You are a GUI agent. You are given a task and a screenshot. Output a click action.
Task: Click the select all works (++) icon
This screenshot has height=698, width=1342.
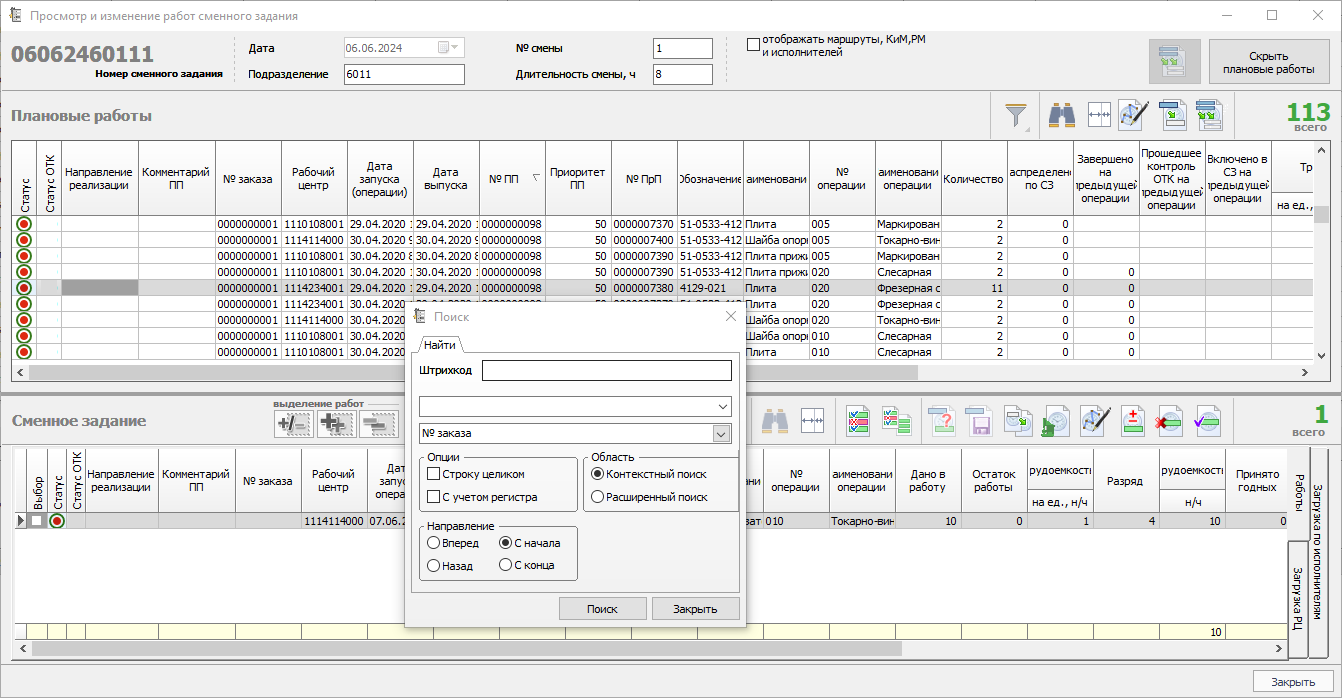(336, 424)
